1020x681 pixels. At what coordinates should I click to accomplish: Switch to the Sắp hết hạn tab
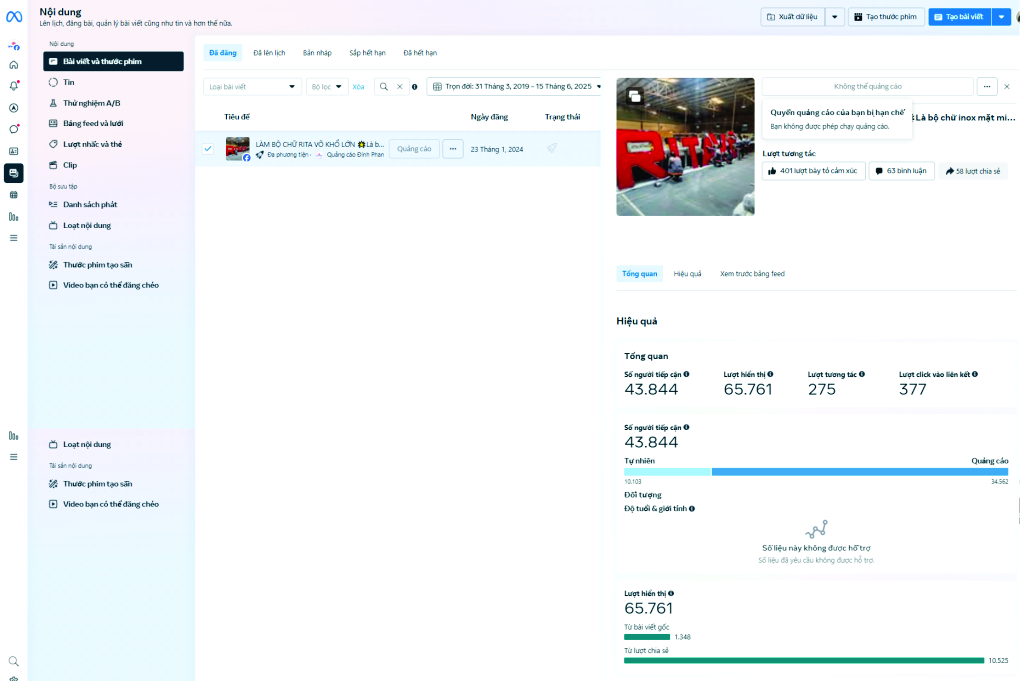point(368,53)
